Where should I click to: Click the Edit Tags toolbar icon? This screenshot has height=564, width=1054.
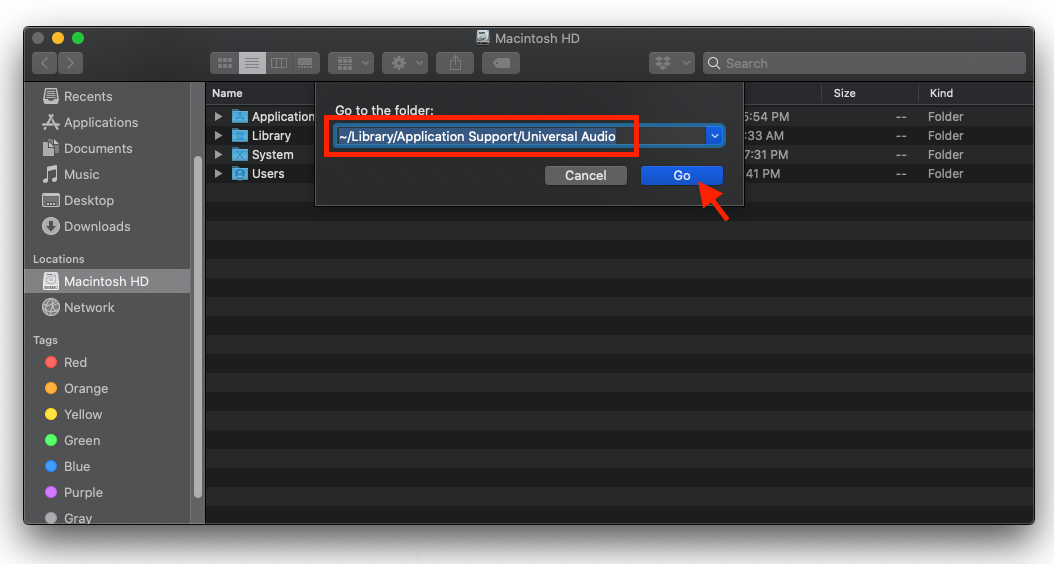(x=500, y=63)
